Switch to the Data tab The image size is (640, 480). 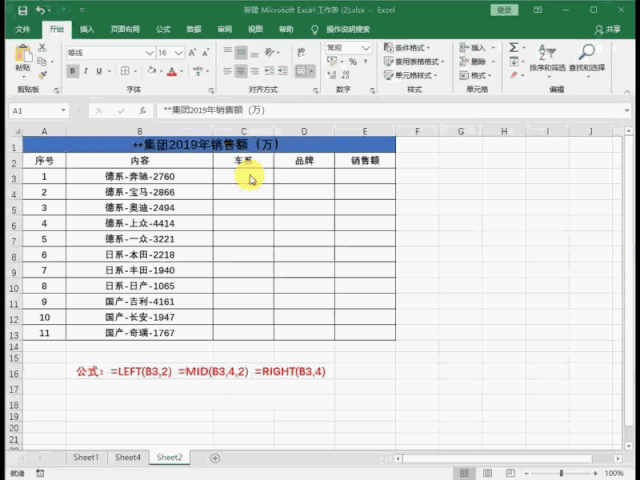pyautogui.click(x=194, y=29)
